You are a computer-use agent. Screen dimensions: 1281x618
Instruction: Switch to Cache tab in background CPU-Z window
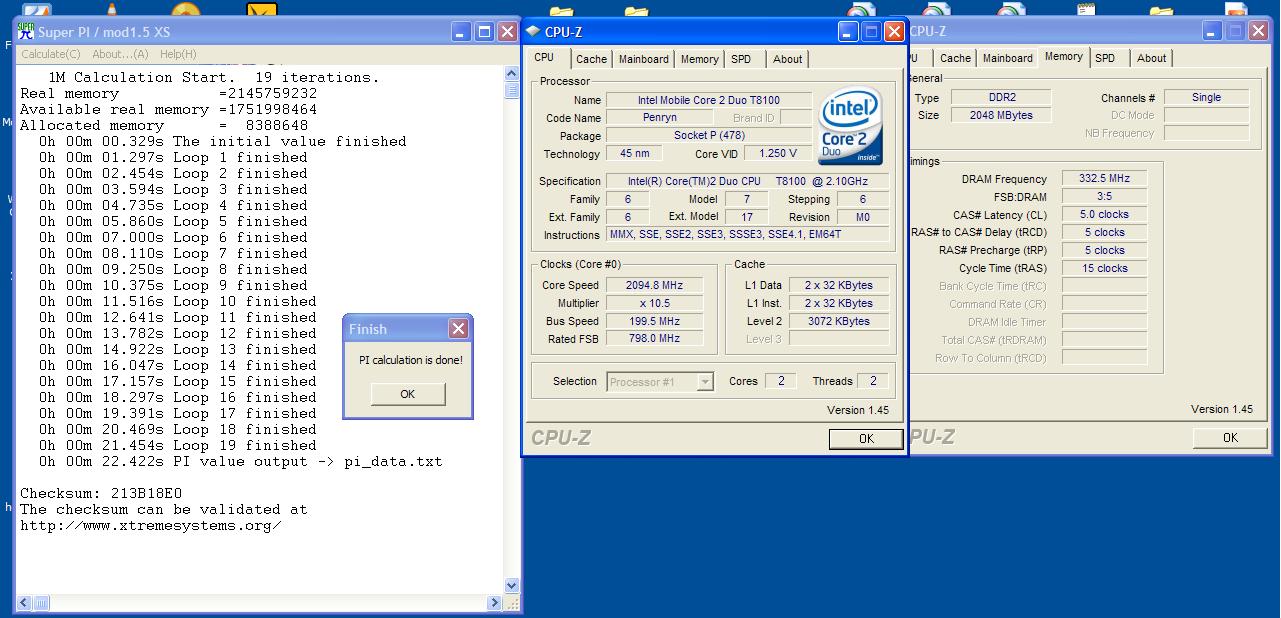[955, 58]
